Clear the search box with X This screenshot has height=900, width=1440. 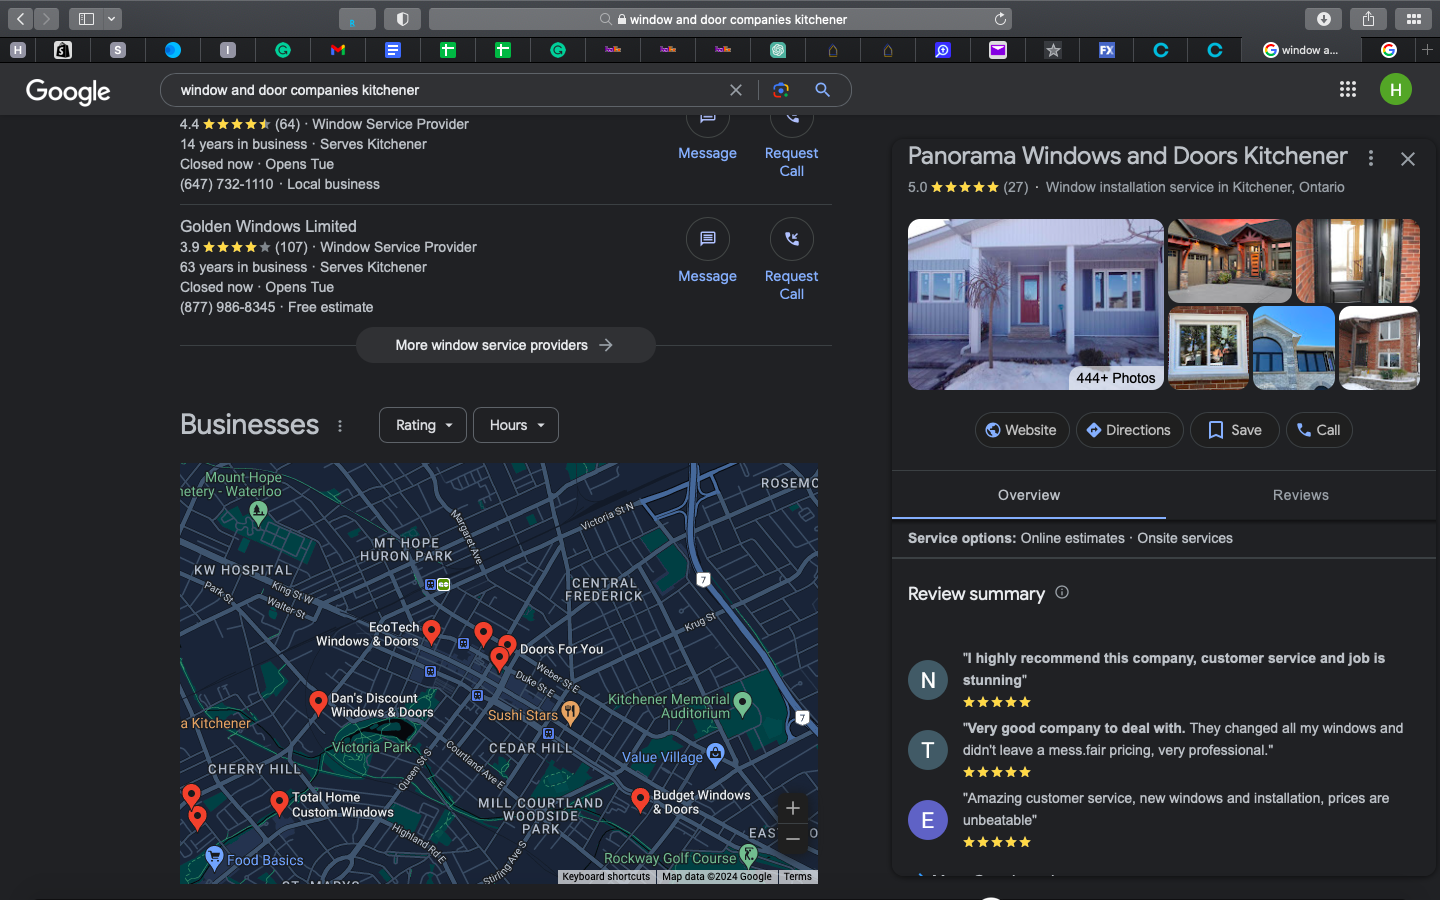(x=736, y=90)
